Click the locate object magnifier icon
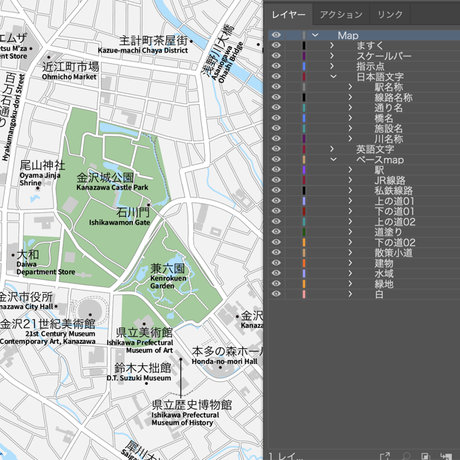The image size is (460, 460). (406, 456)
